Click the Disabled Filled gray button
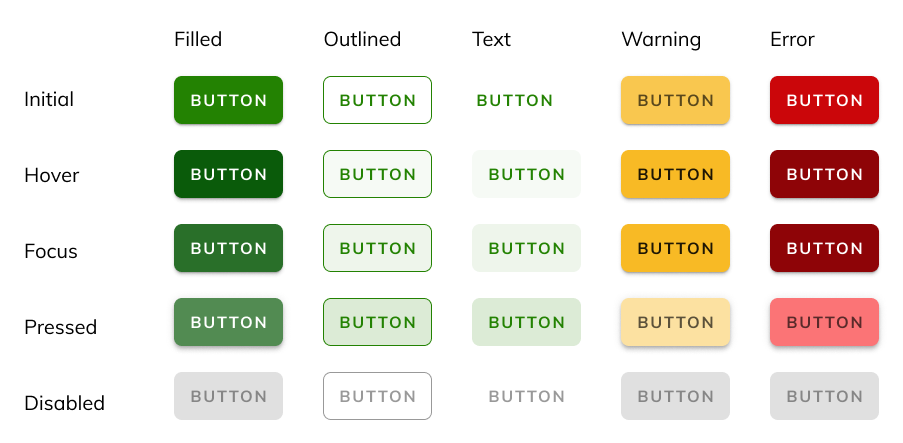Image resolution: width=903 pixels, height=443 pixels. 228,396
